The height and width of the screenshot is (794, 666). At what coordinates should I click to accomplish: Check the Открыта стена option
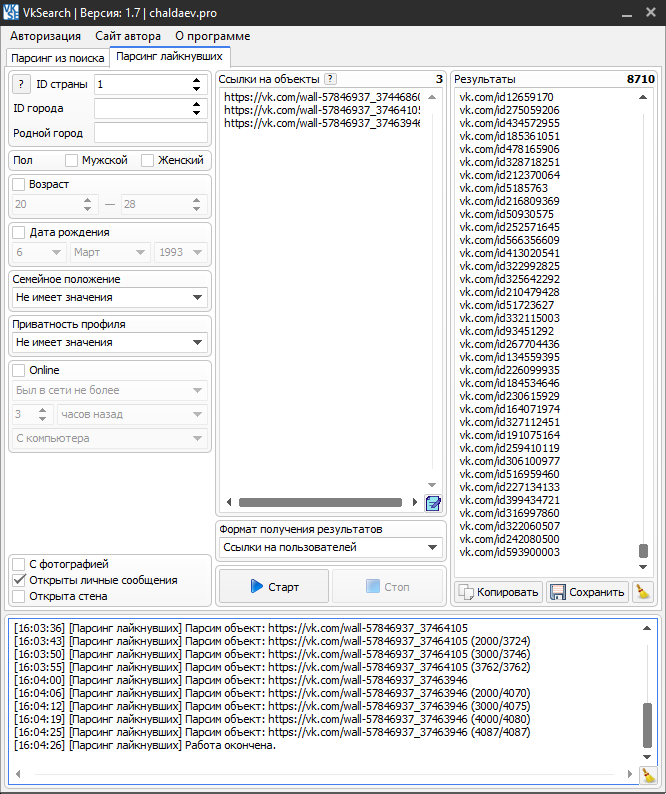[x=19, y=596]
